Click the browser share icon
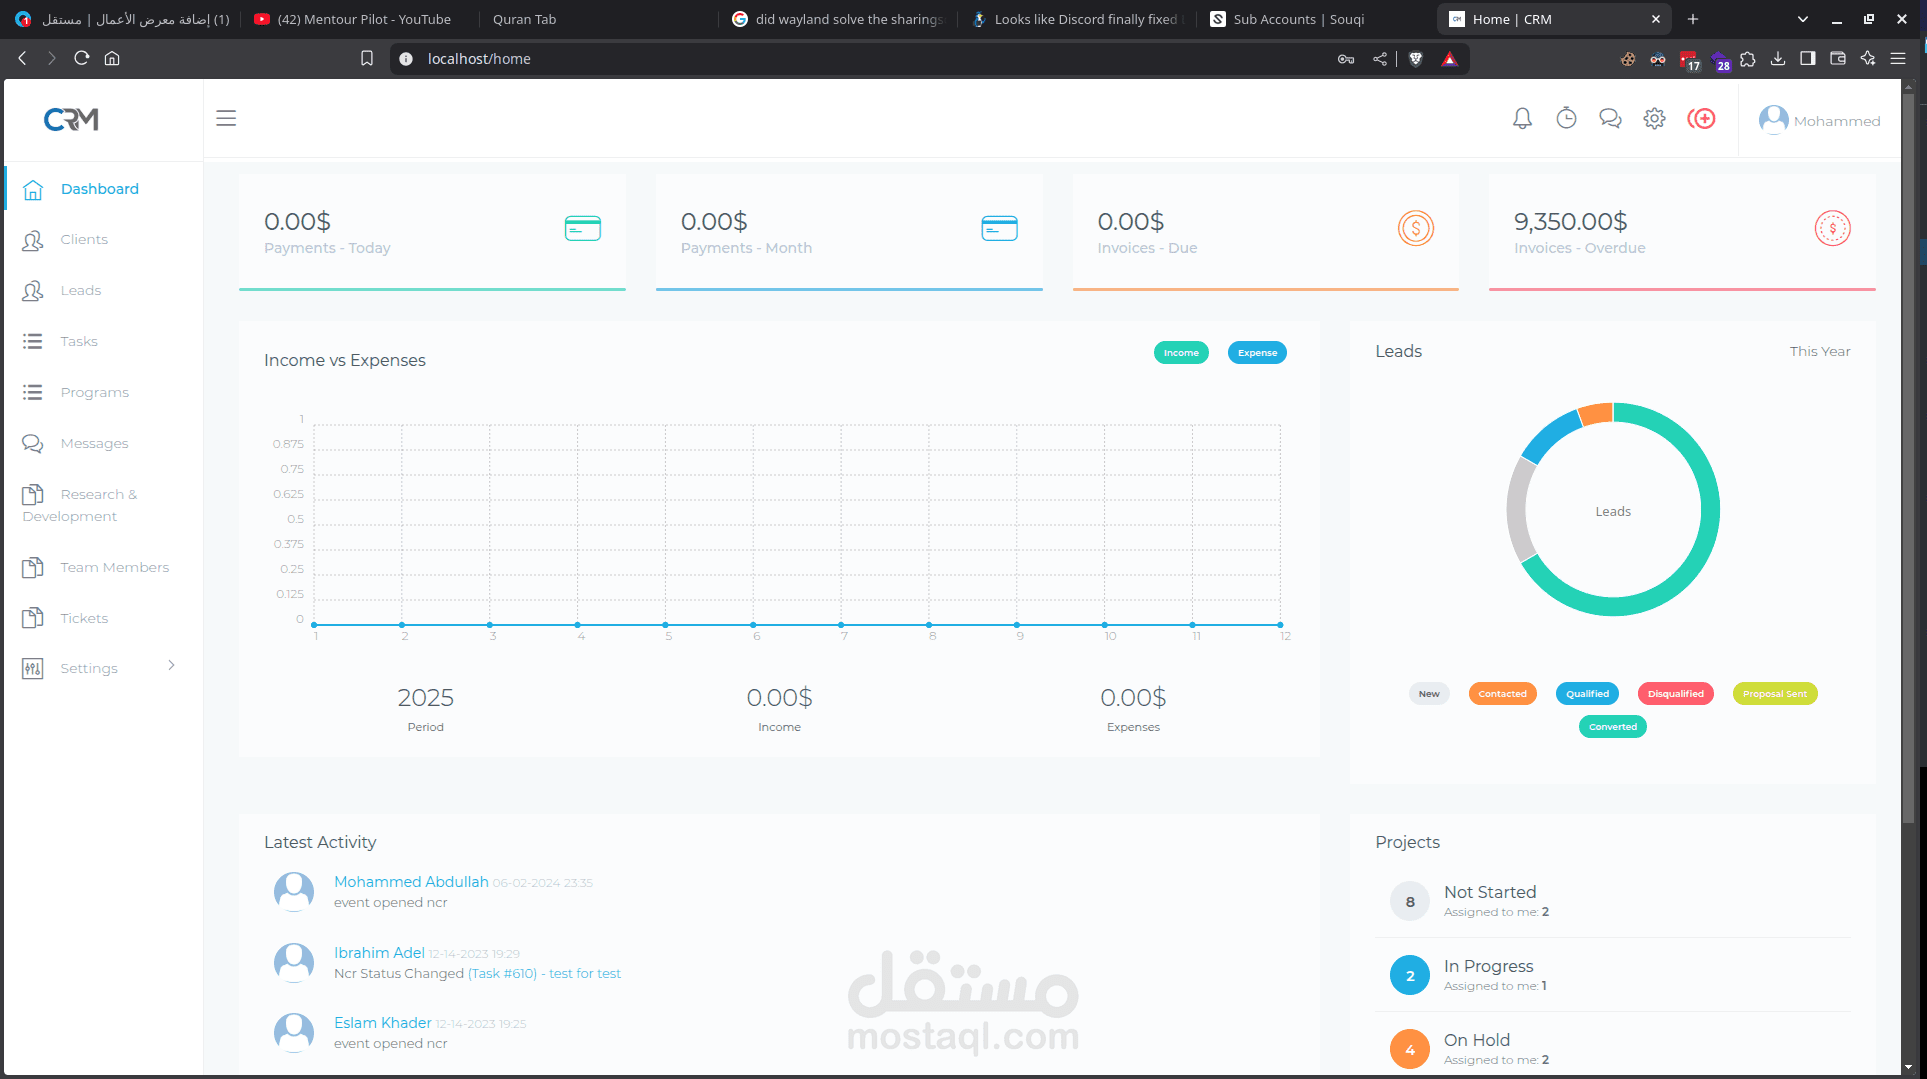The image size is (1927, 1079). pyautogui.click(x=1380, y=59)
